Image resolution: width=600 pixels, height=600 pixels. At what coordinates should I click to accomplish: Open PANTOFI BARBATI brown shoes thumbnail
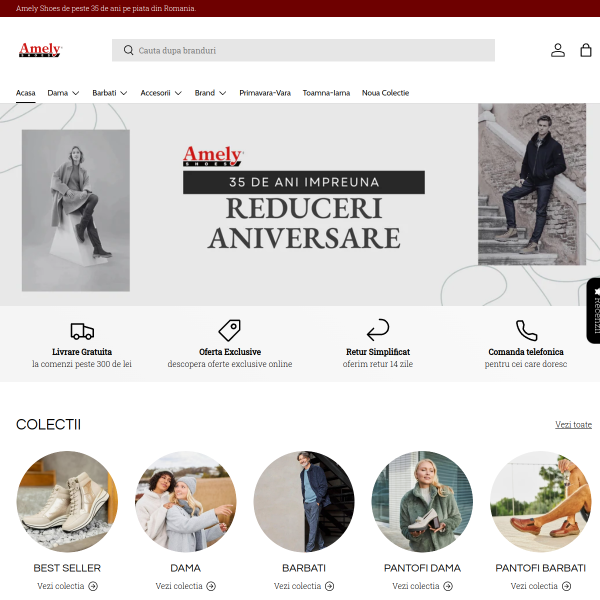540,501
